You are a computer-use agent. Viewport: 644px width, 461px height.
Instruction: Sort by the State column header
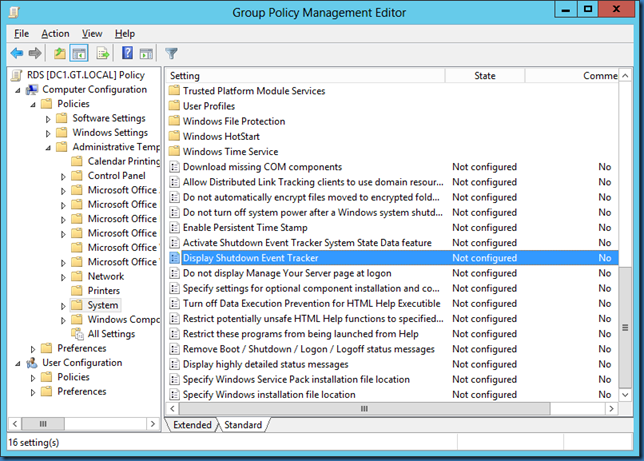coord(485,76)
